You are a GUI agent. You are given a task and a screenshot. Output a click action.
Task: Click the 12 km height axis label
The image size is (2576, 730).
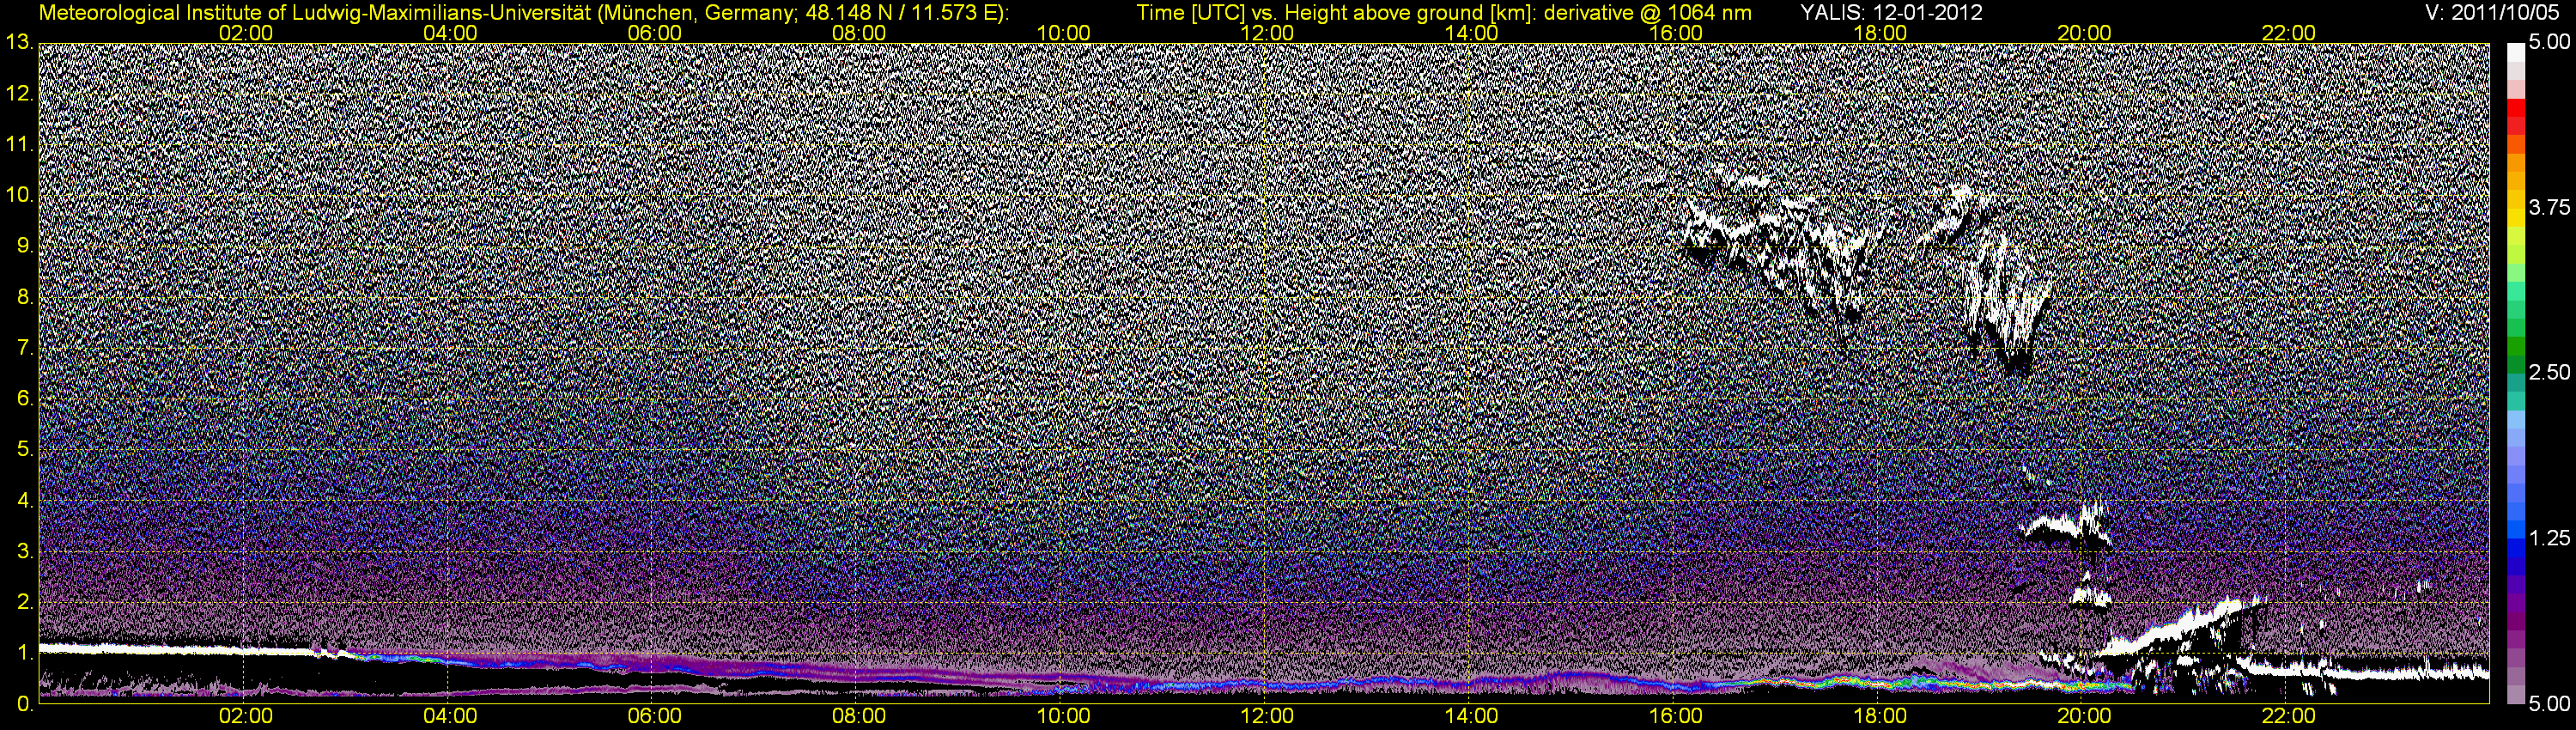pos(17,94)
